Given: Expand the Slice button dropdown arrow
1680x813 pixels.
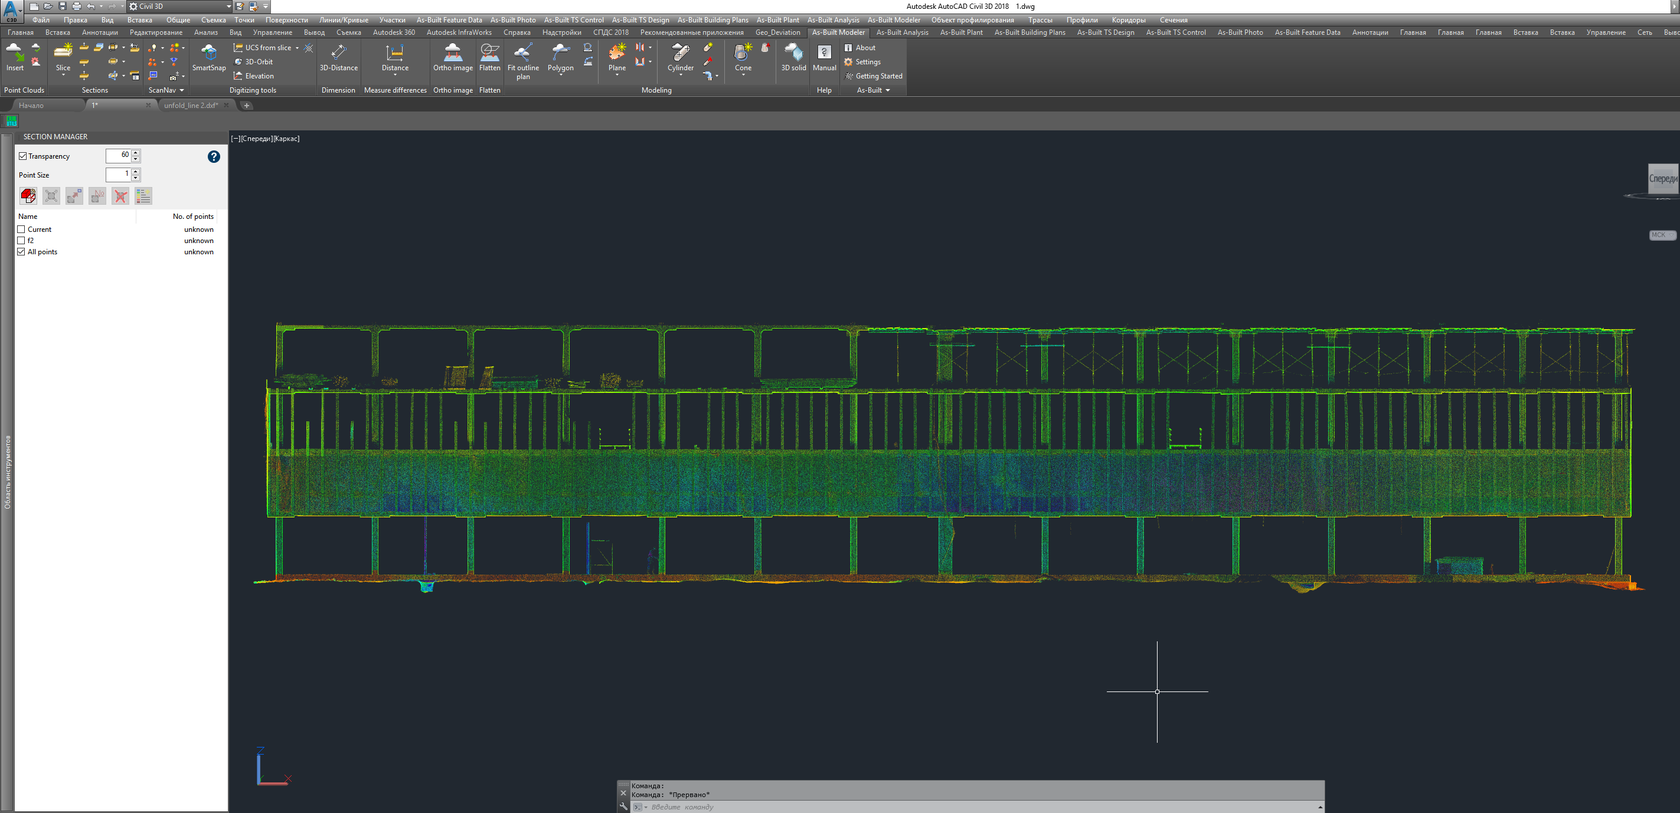Looking at the screenshot, I should coord(63,75).
